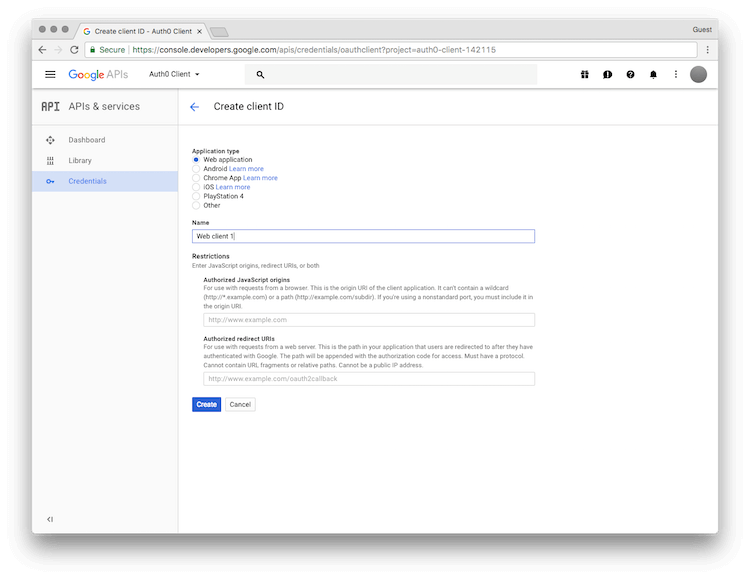The width and height of the screenshot is (750, 579).
Task: Select the PlayStation 4 radio button
Action: click(x=196, y=196)
